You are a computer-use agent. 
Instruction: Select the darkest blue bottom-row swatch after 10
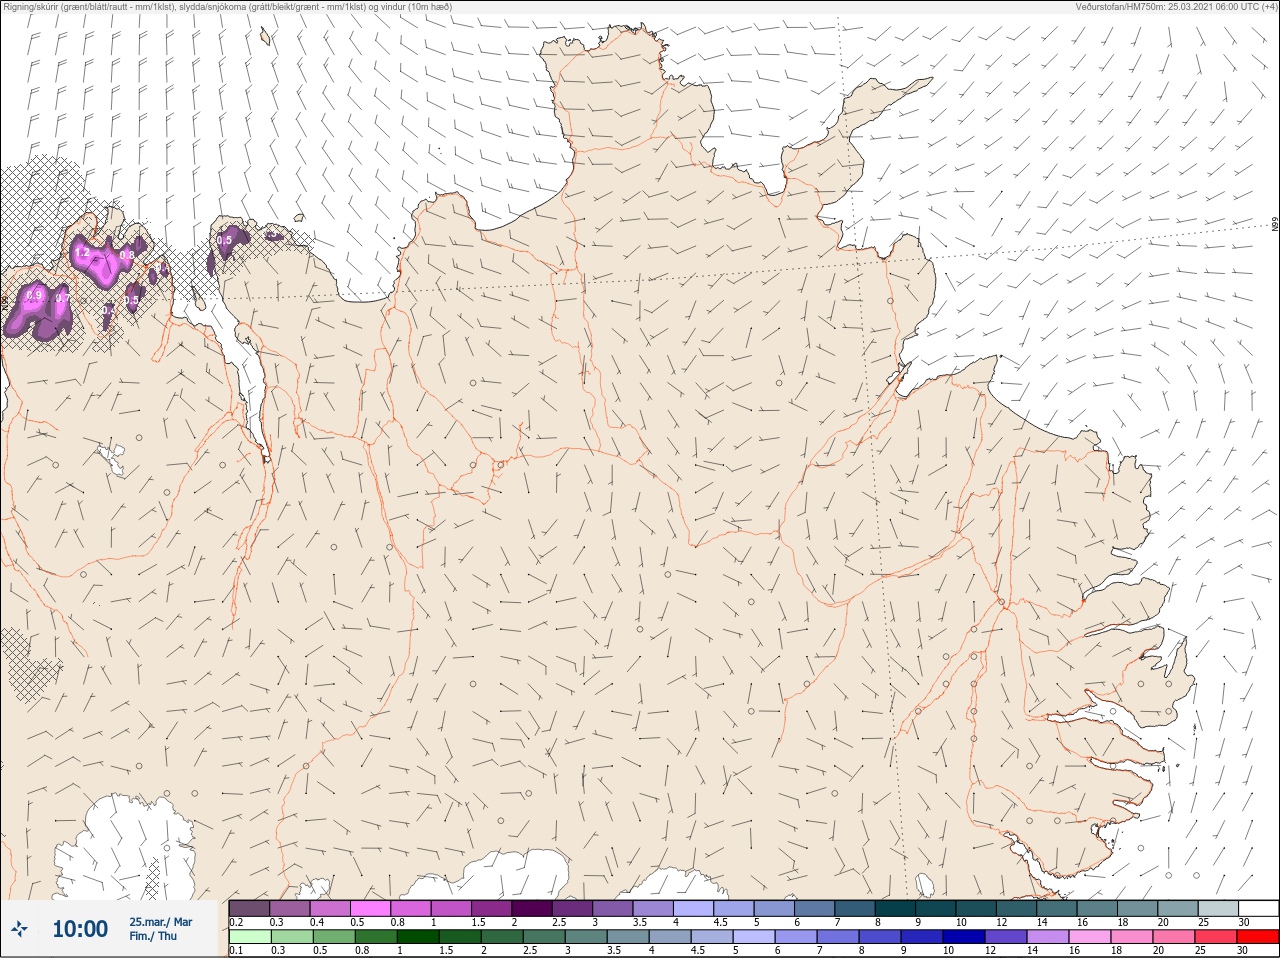pos(963,937)
